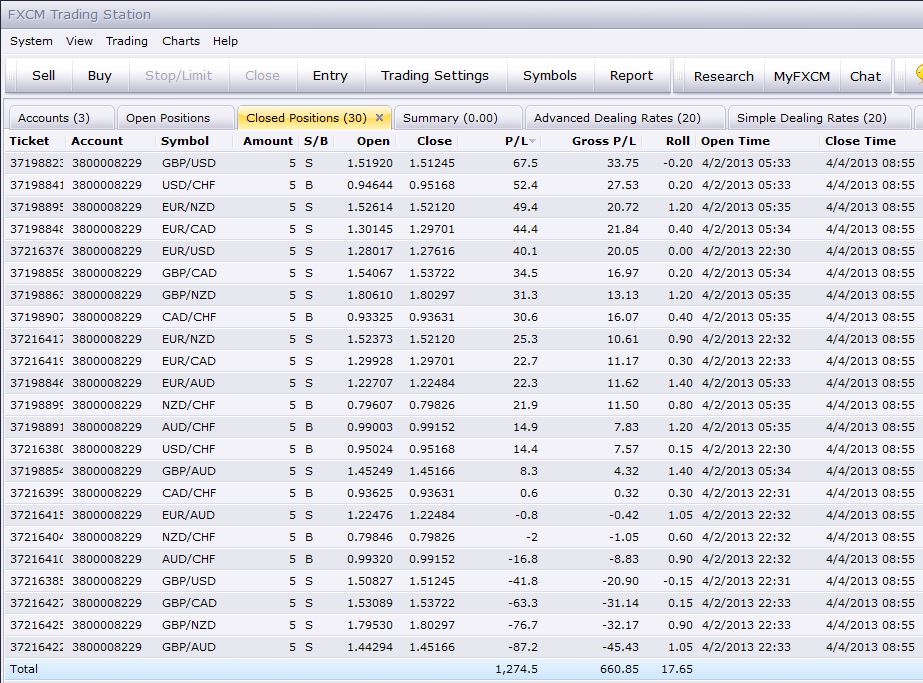
Task: Switch to the Summary (0.00) tab
Action: (x=457, y=118)
